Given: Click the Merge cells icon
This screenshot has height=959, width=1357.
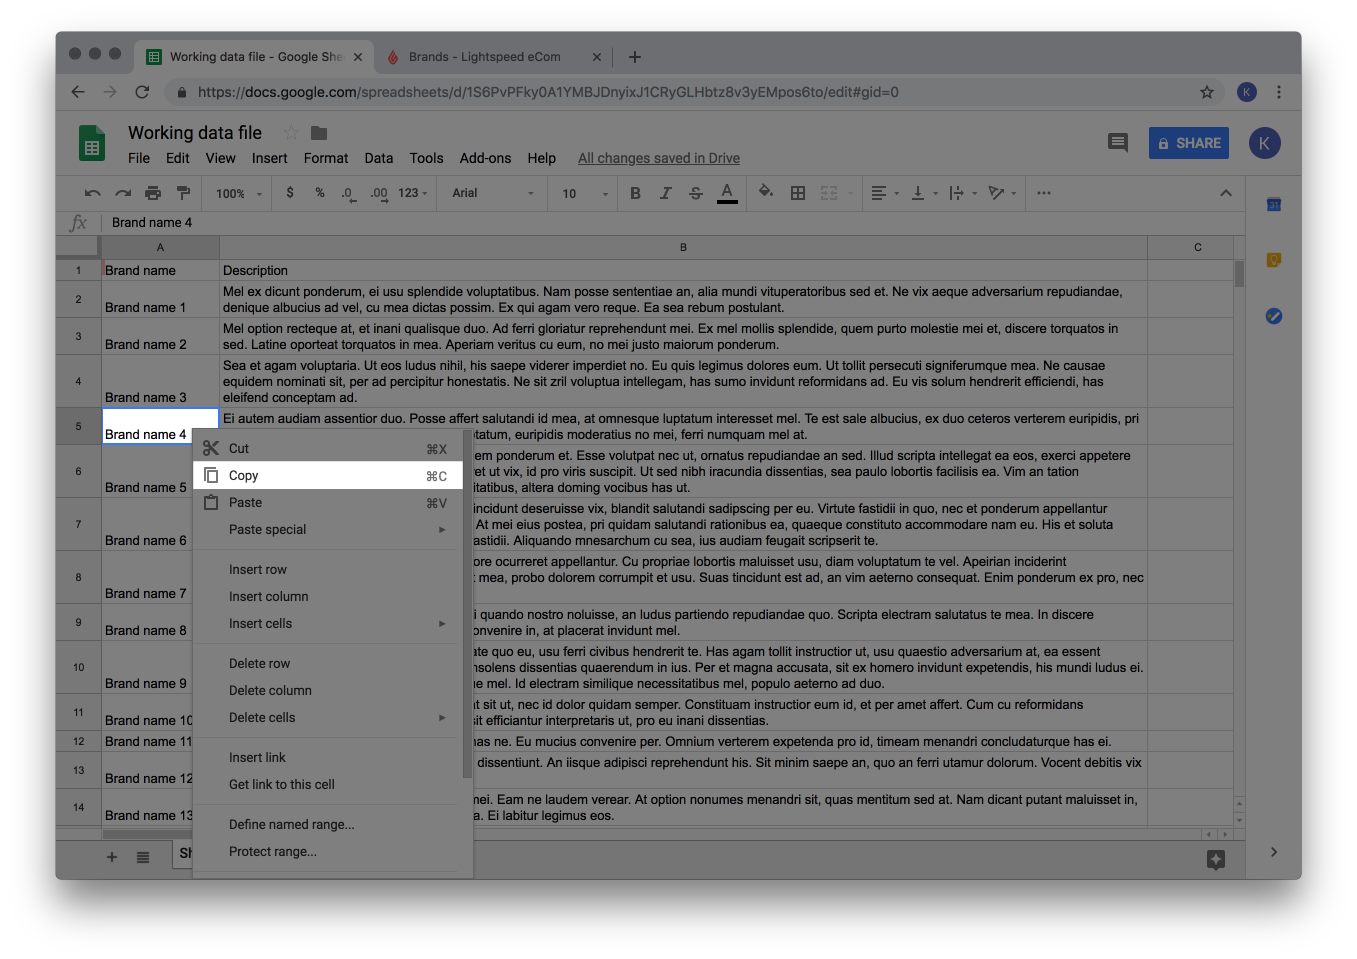Looking at the screenshot, I should [829, 193].
